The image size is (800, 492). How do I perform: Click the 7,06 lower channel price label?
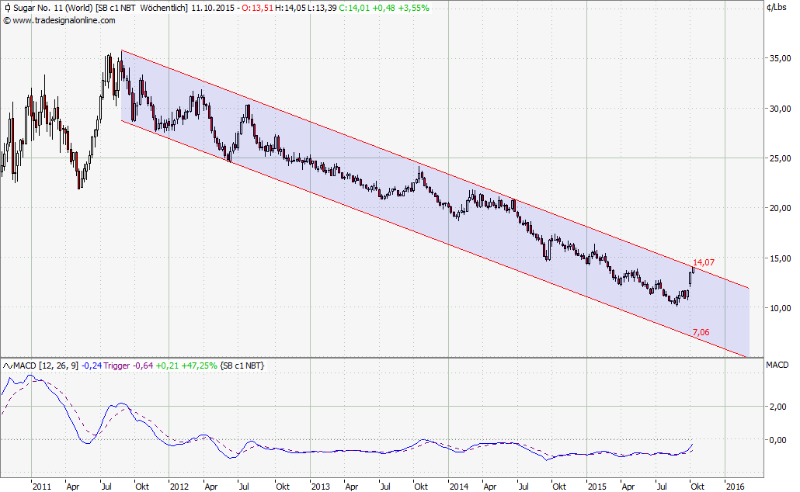point(700,332)
